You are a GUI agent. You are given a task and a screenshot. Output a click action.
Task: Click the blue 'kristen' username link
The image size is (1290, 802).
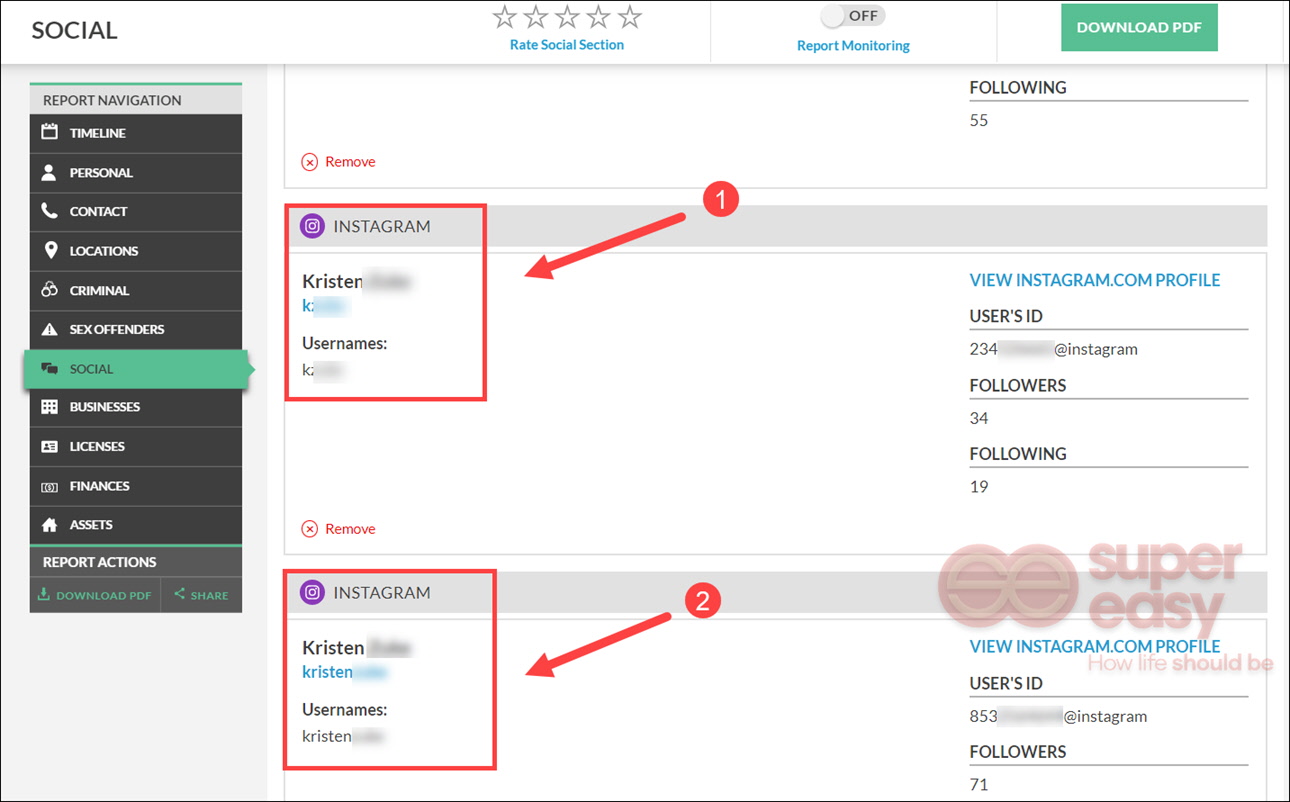(344, 672)
